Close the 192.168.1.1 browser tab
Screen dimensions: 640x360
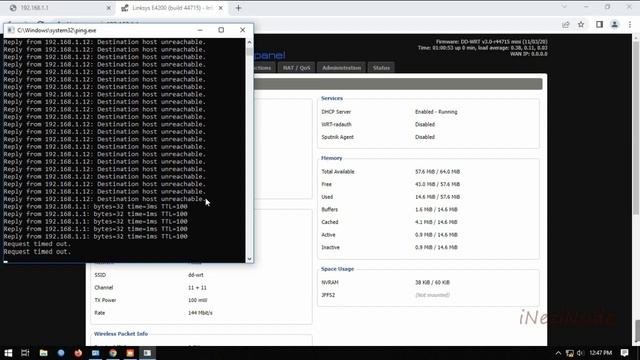tap(109, 8)
